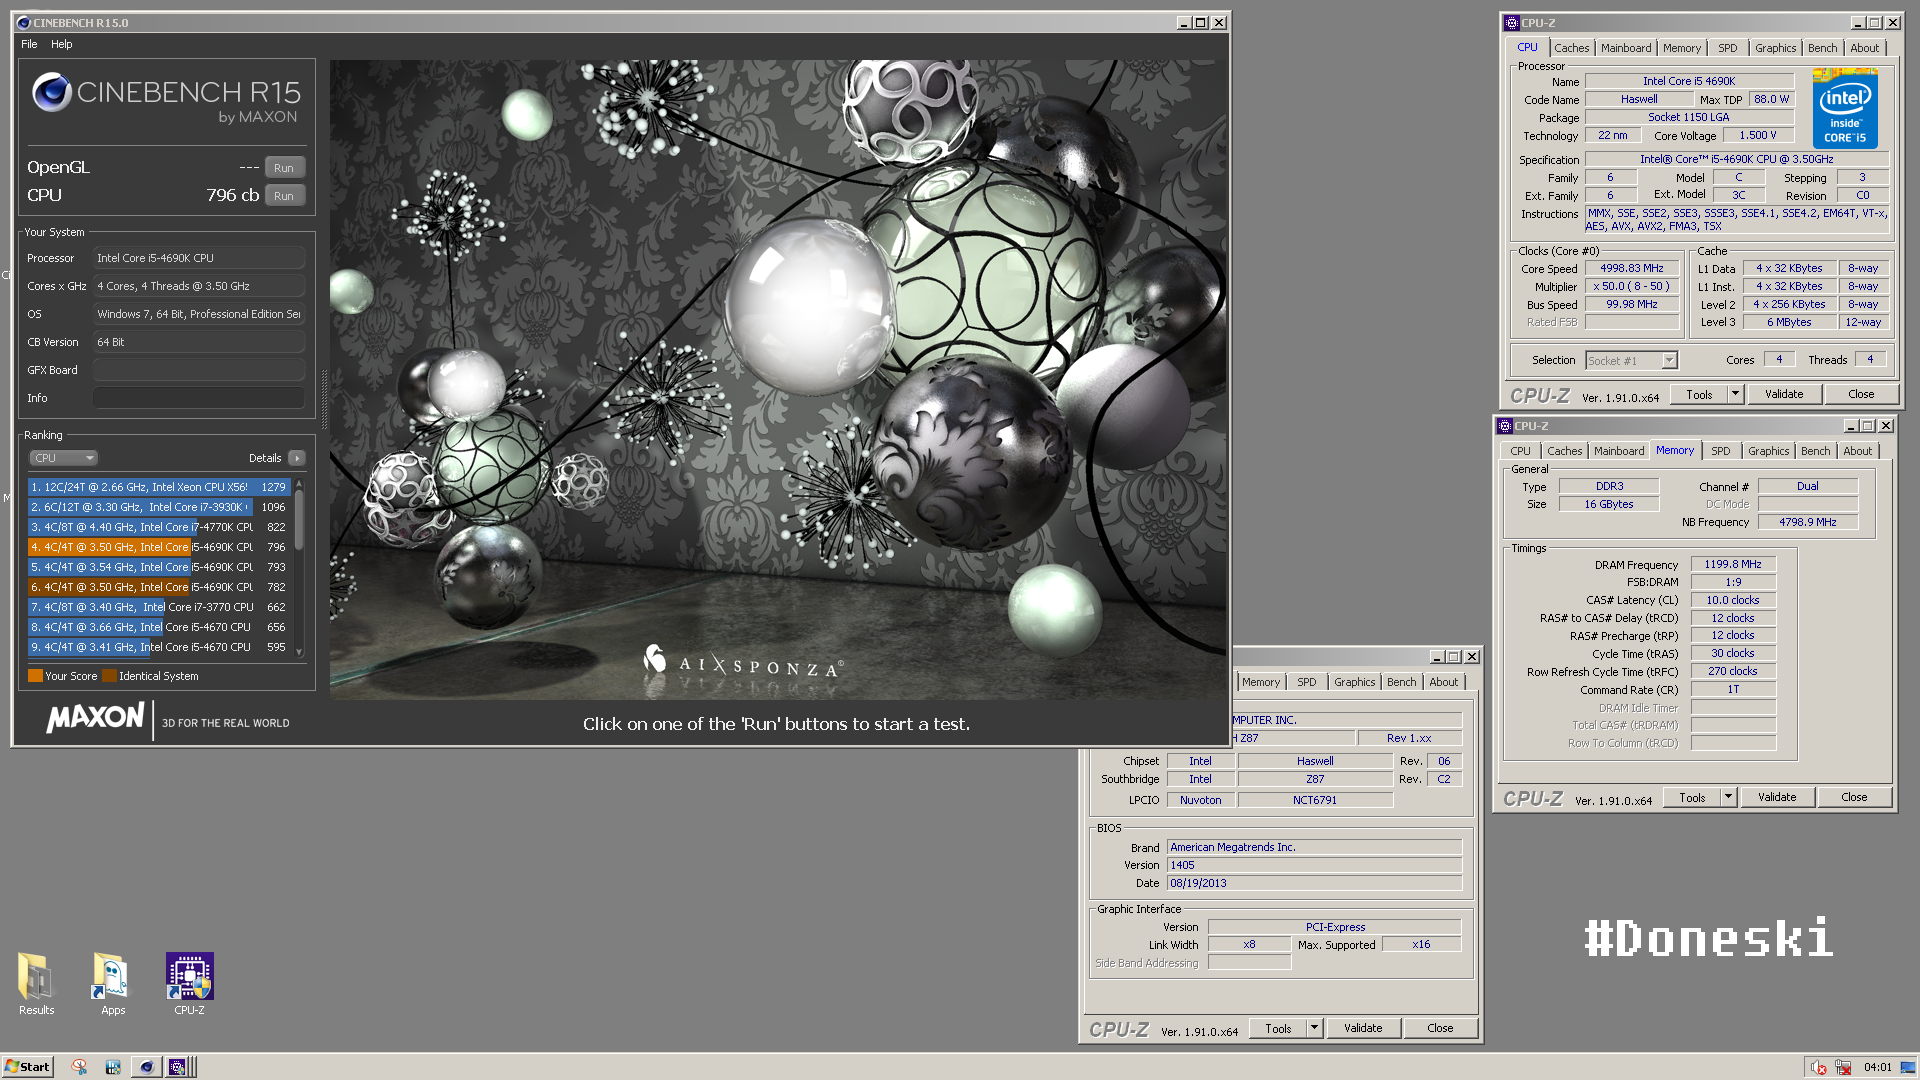Switch to Cinebench via its taskbar icon
The height and width of the screenshot is (1080, 1920).
[x=146, y=1067]
